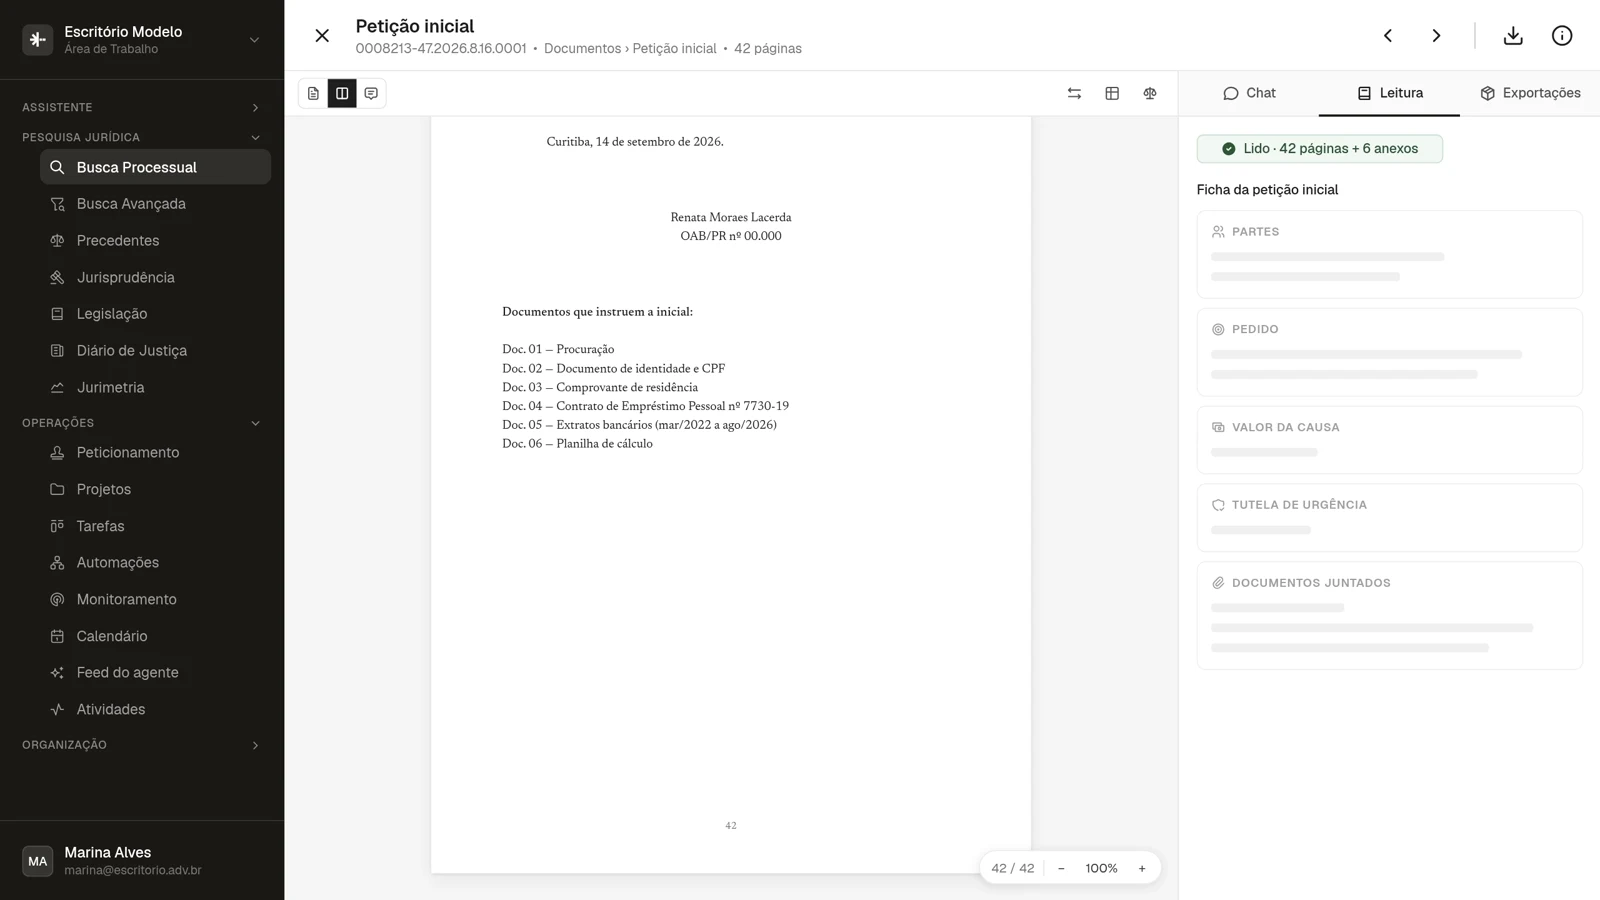Go to next document arrow
The image size is (1600, 900).
pos(1436,36)
